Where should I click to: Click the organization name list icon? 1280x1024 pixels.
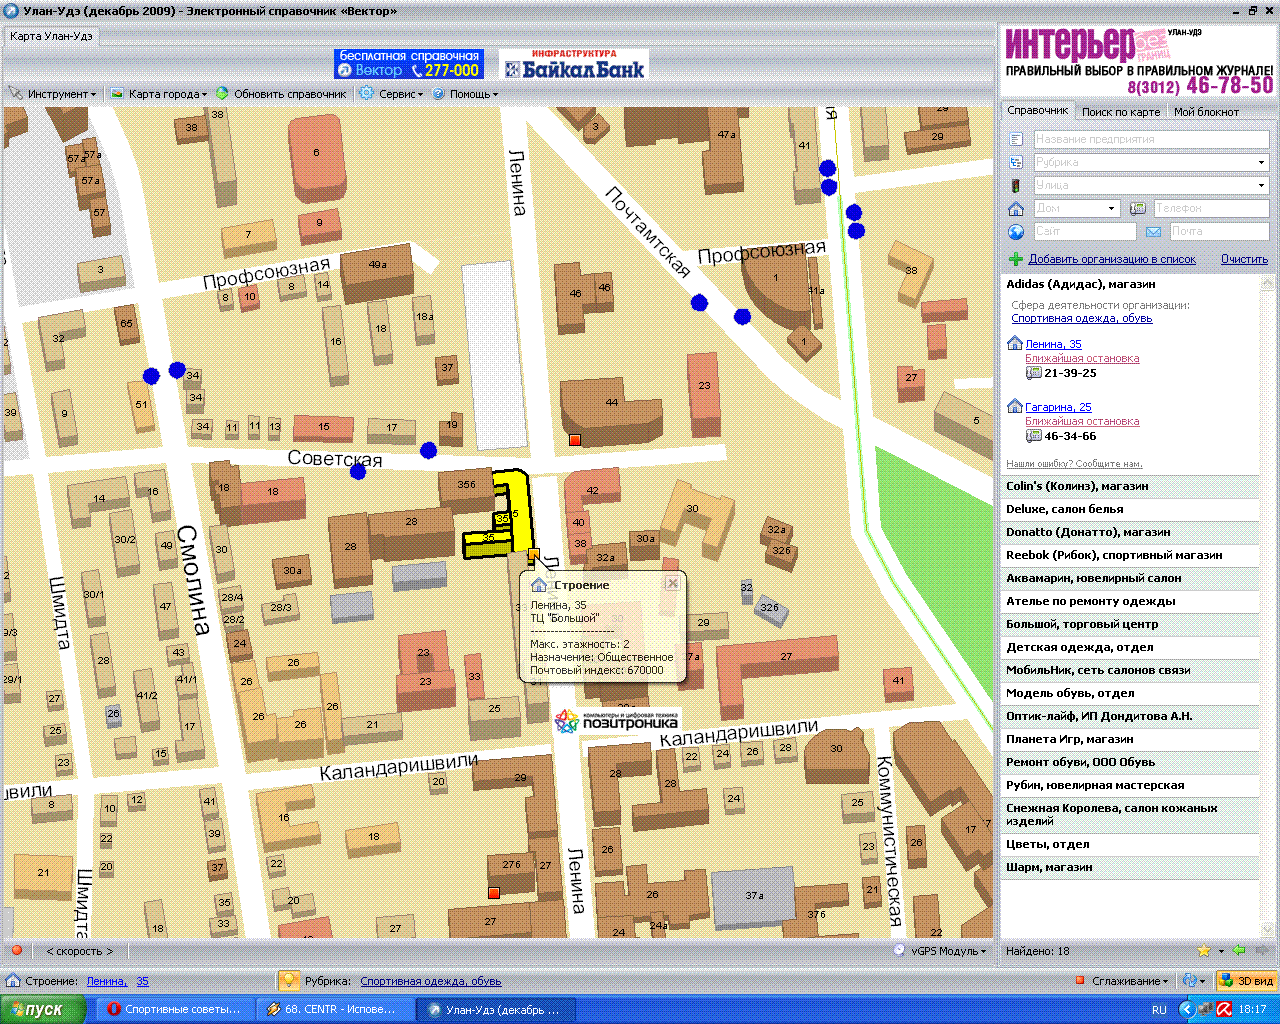[x=1016, y=139]
